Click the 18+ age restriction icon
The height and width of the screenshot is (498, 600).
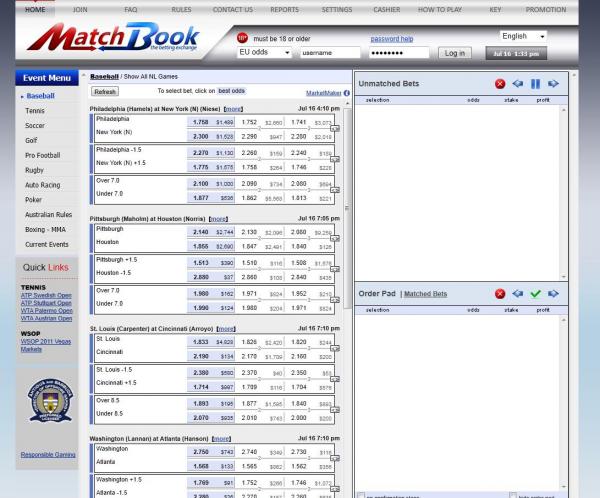pos(242,38)
